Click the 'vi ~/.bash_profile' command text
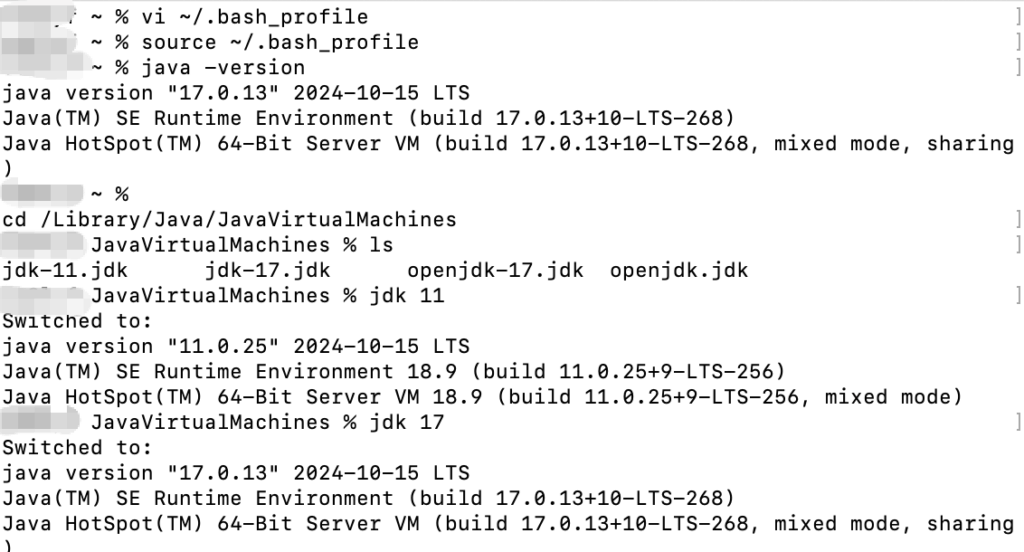 [255, 16]
